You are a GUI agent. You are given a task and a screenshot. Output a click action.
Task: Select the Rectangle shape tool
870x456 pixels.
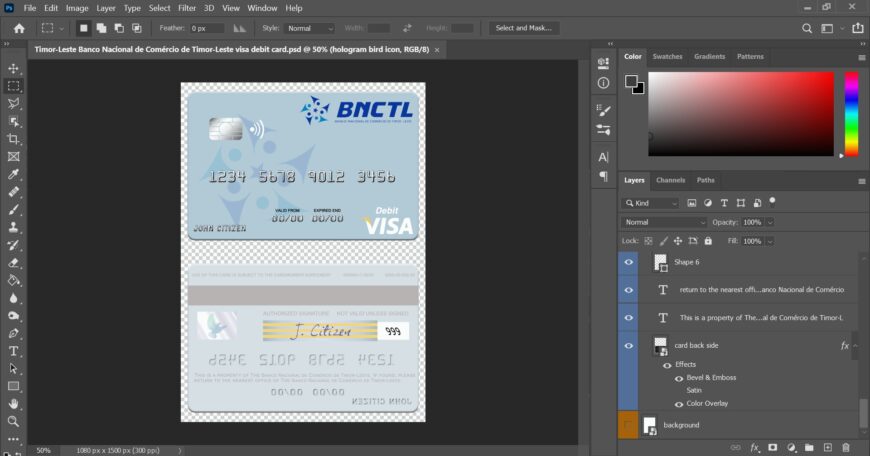pos(13,386)
